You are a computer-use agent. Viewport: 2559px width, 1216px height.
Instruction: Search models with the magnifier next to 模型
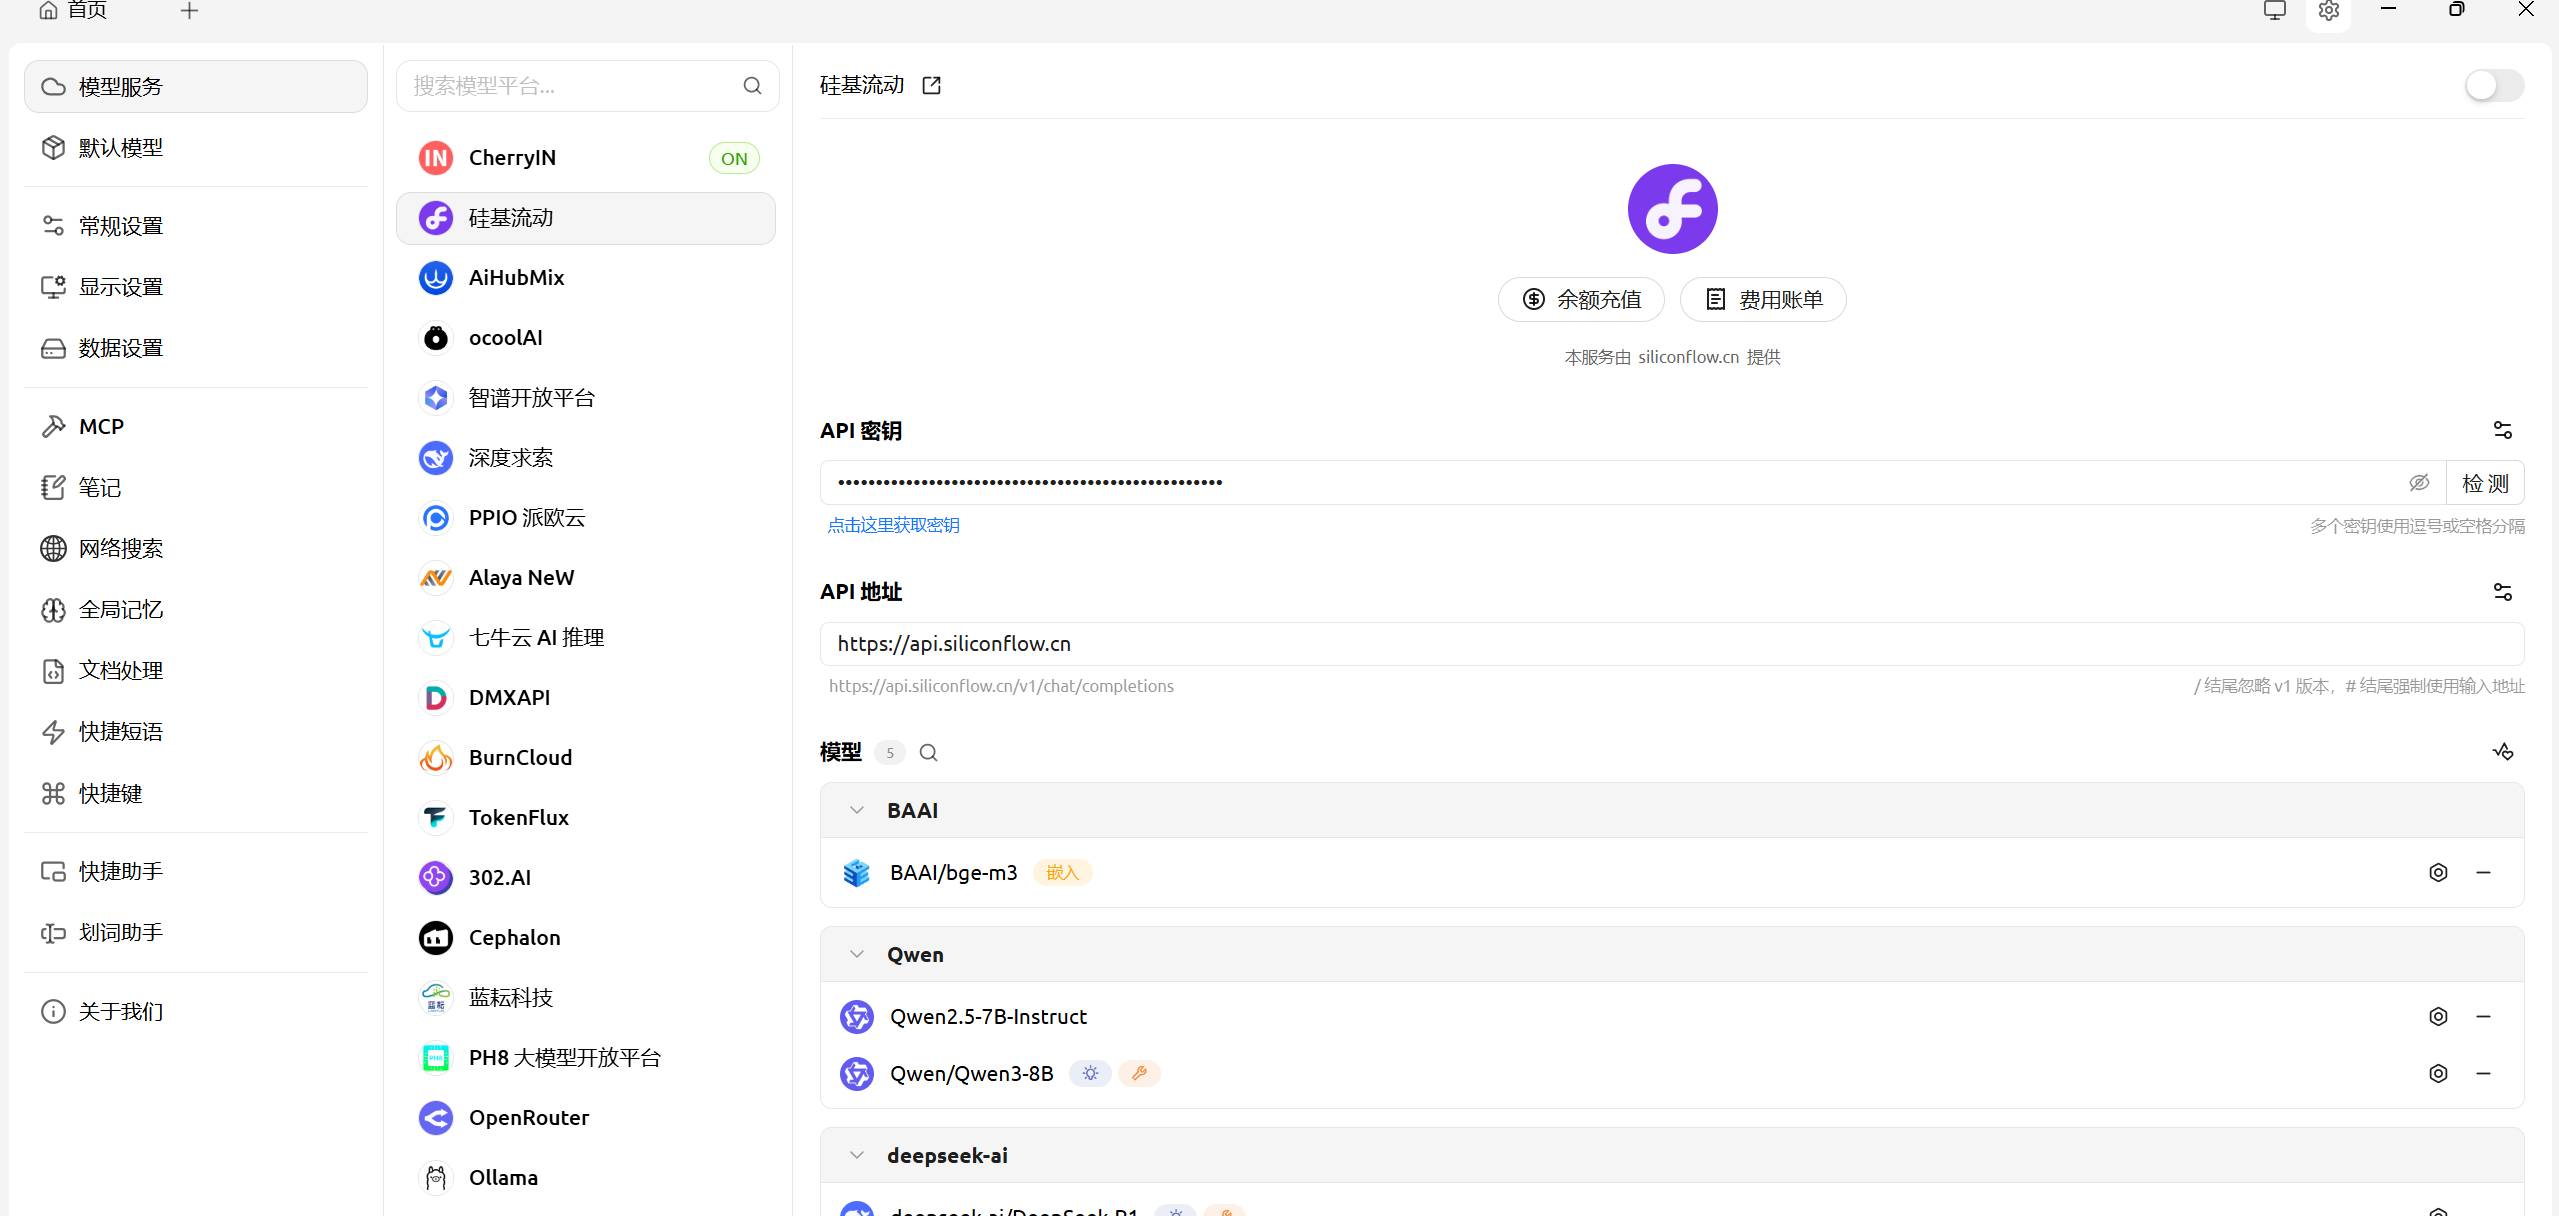coord(928,753)
